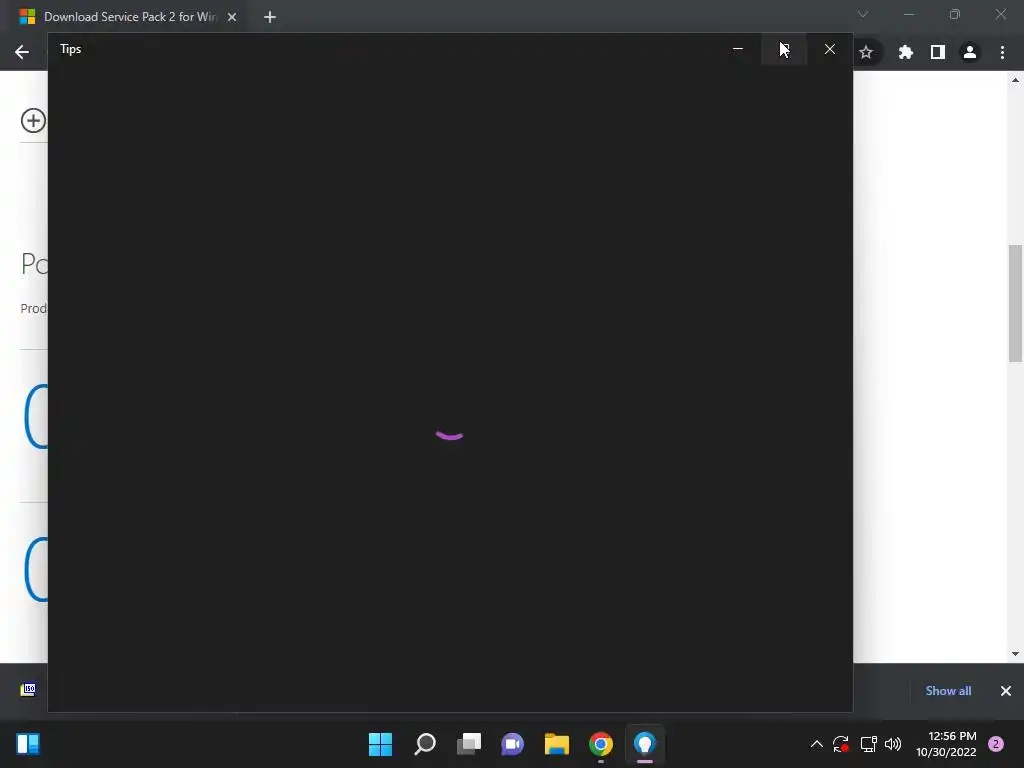Open the clock and date flyout
This screenshot has width=1024, height=768.
[946, 744]
